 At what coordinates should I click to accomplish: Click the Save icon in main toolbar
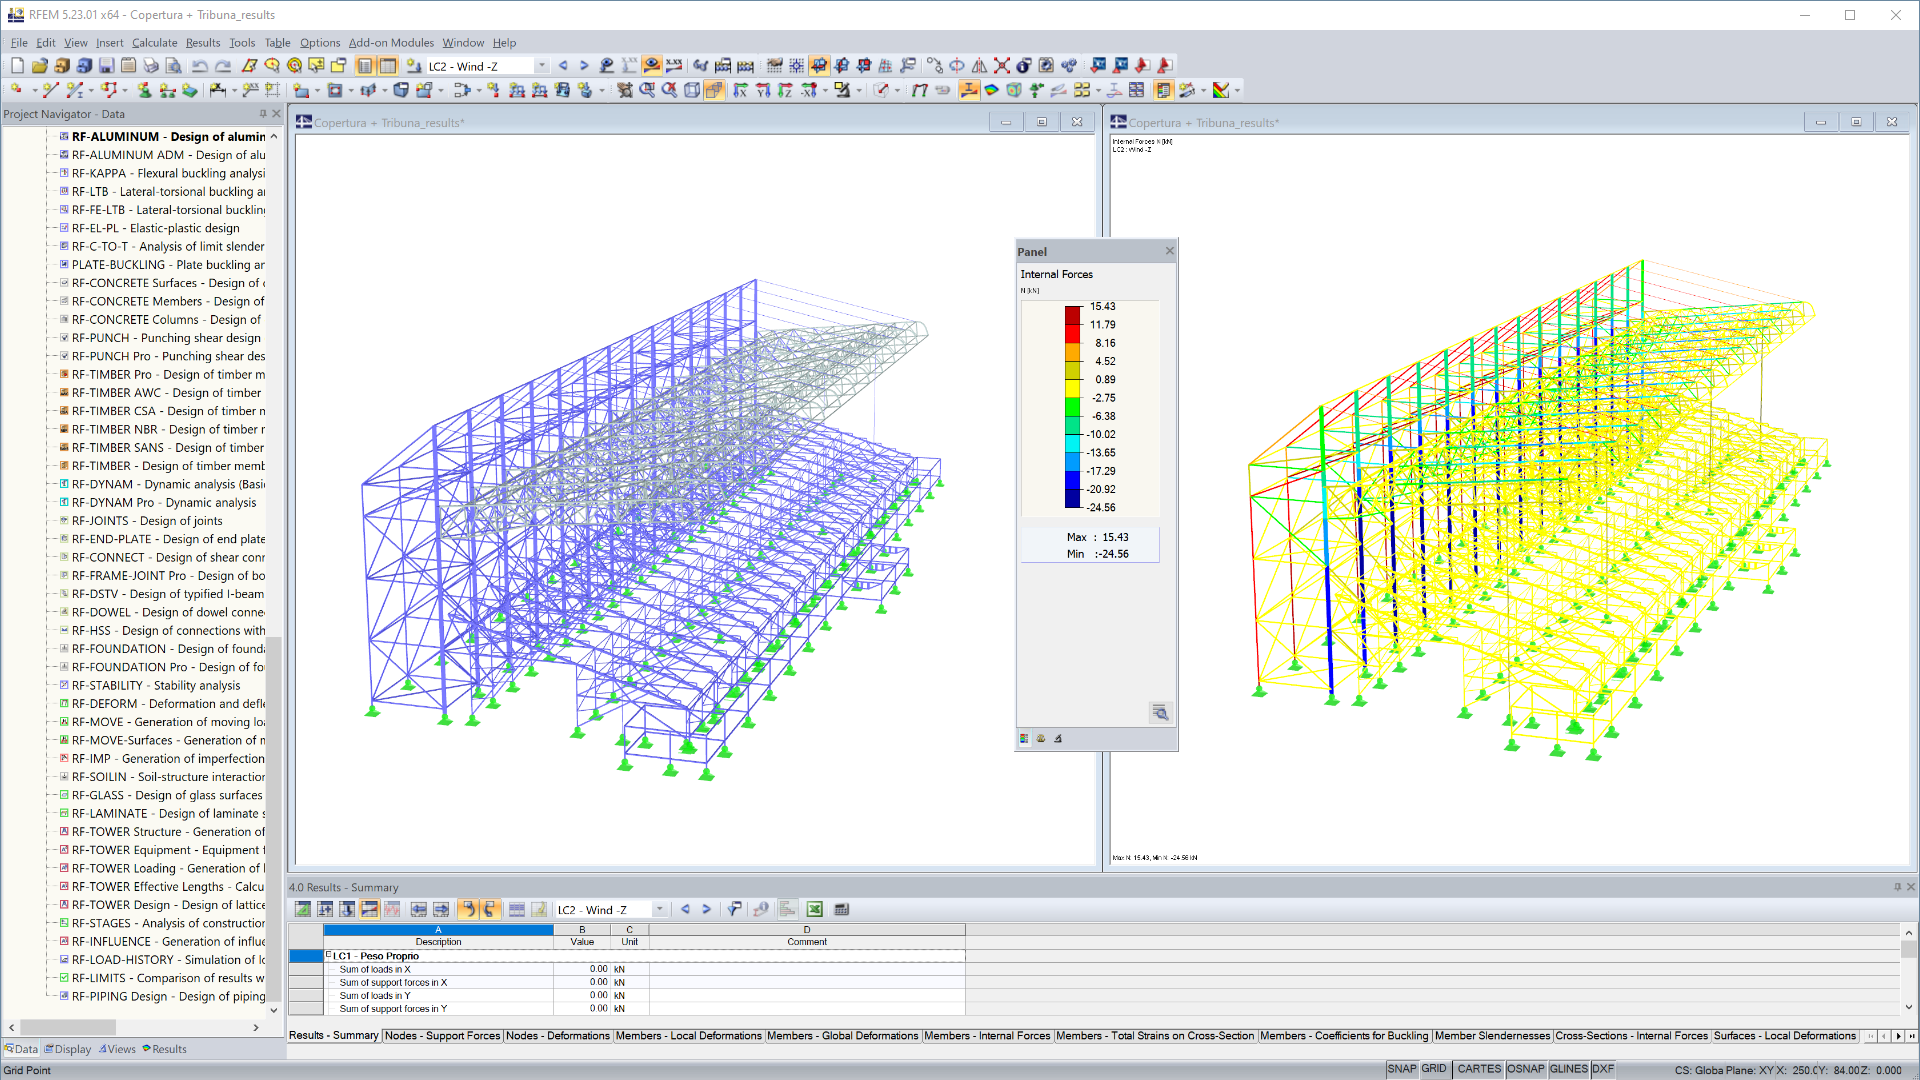click(106, 66)
